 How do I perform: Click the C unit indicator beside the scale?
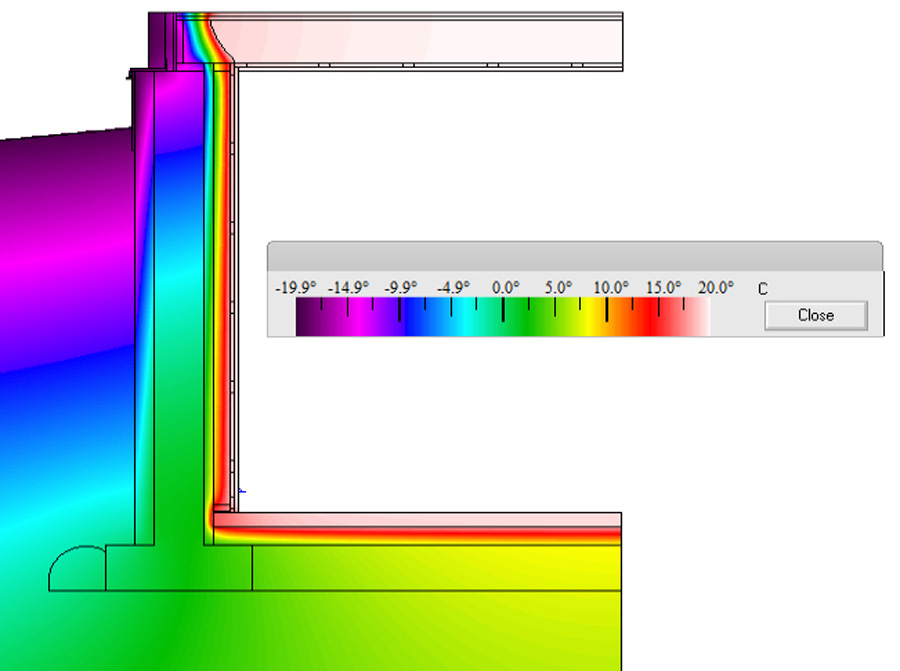[762, 287]
